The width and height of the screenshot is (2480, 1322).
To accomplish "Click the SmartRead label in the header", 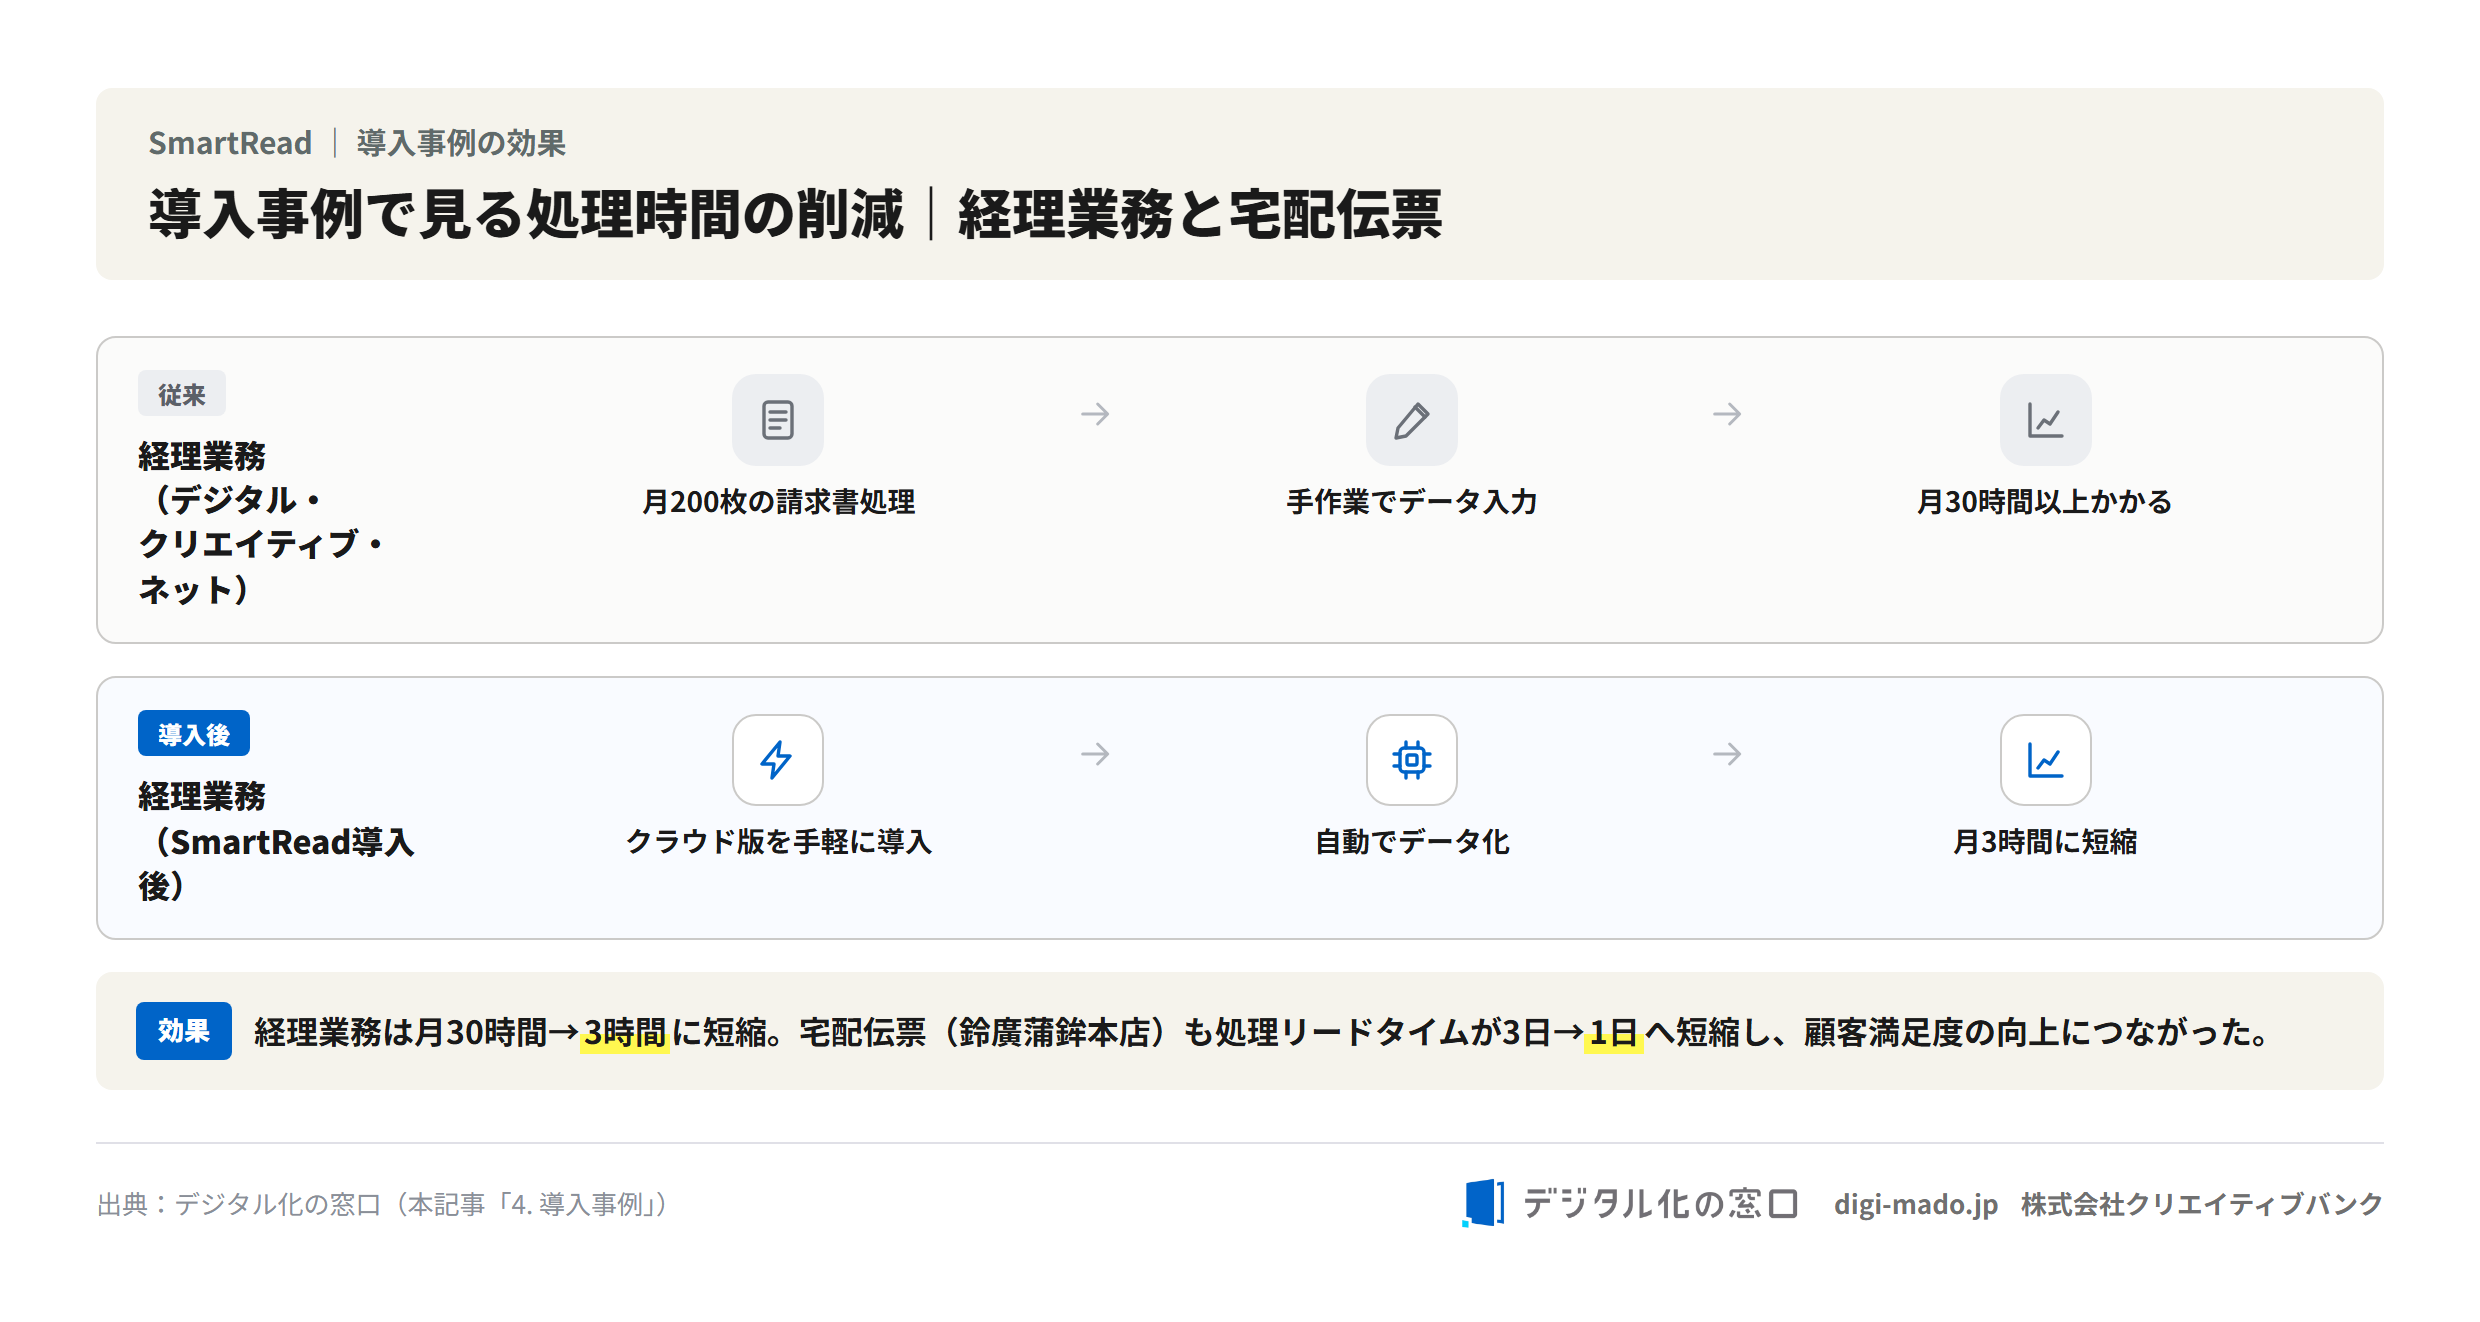I will pos(230,143).
